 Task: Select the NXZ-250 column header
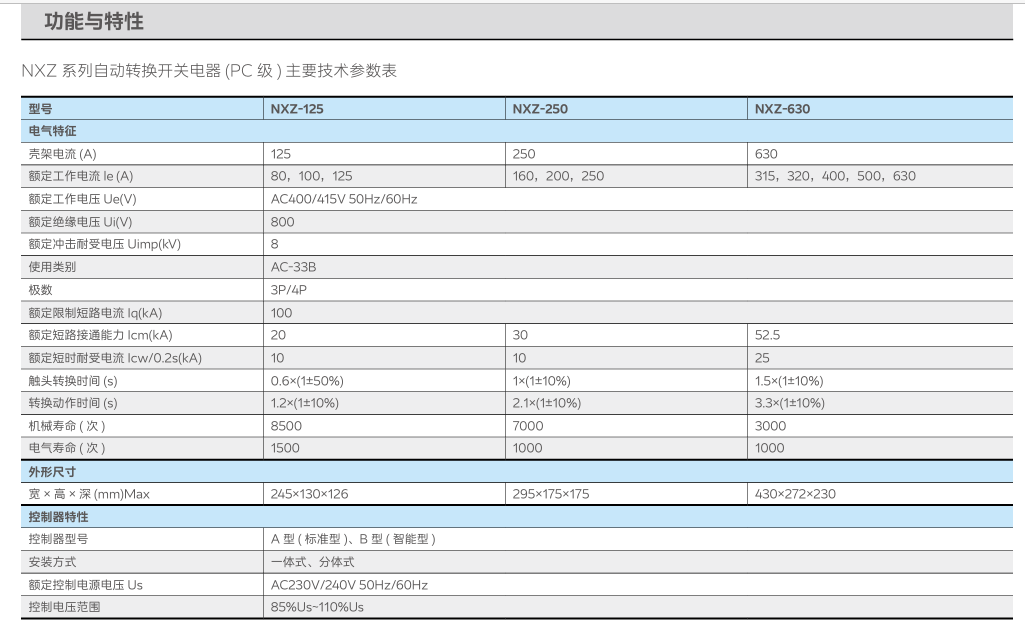coord(540,109)
